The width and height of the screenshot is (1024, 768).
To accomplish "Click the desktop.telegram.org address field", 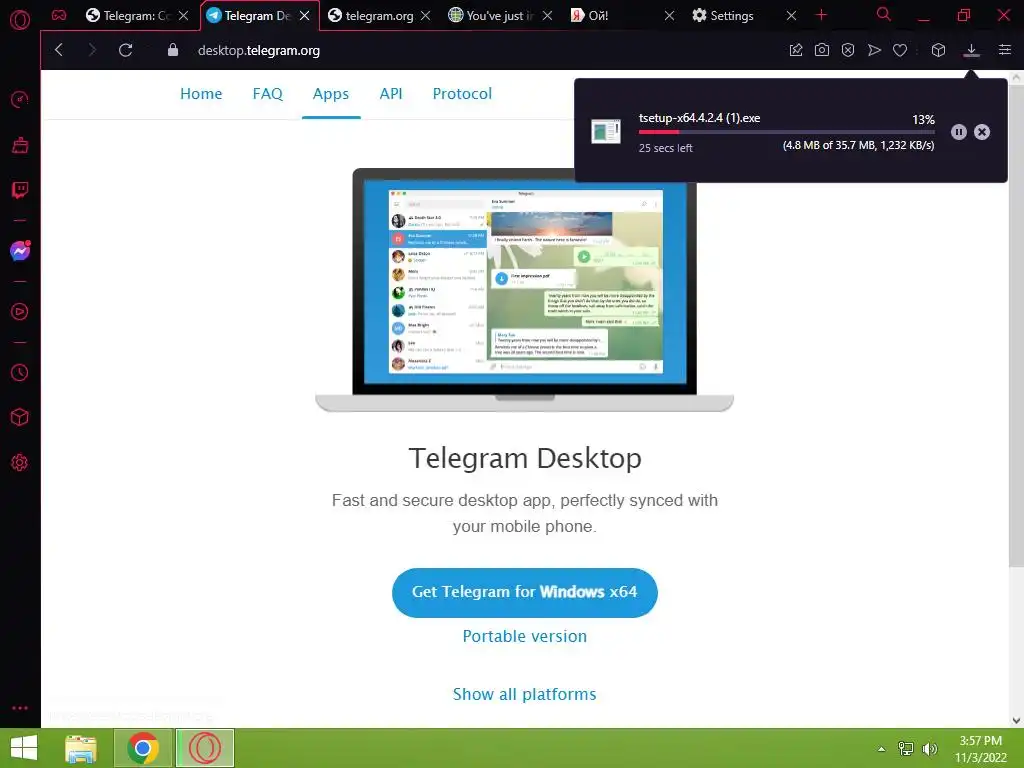I will coord(259,50).
